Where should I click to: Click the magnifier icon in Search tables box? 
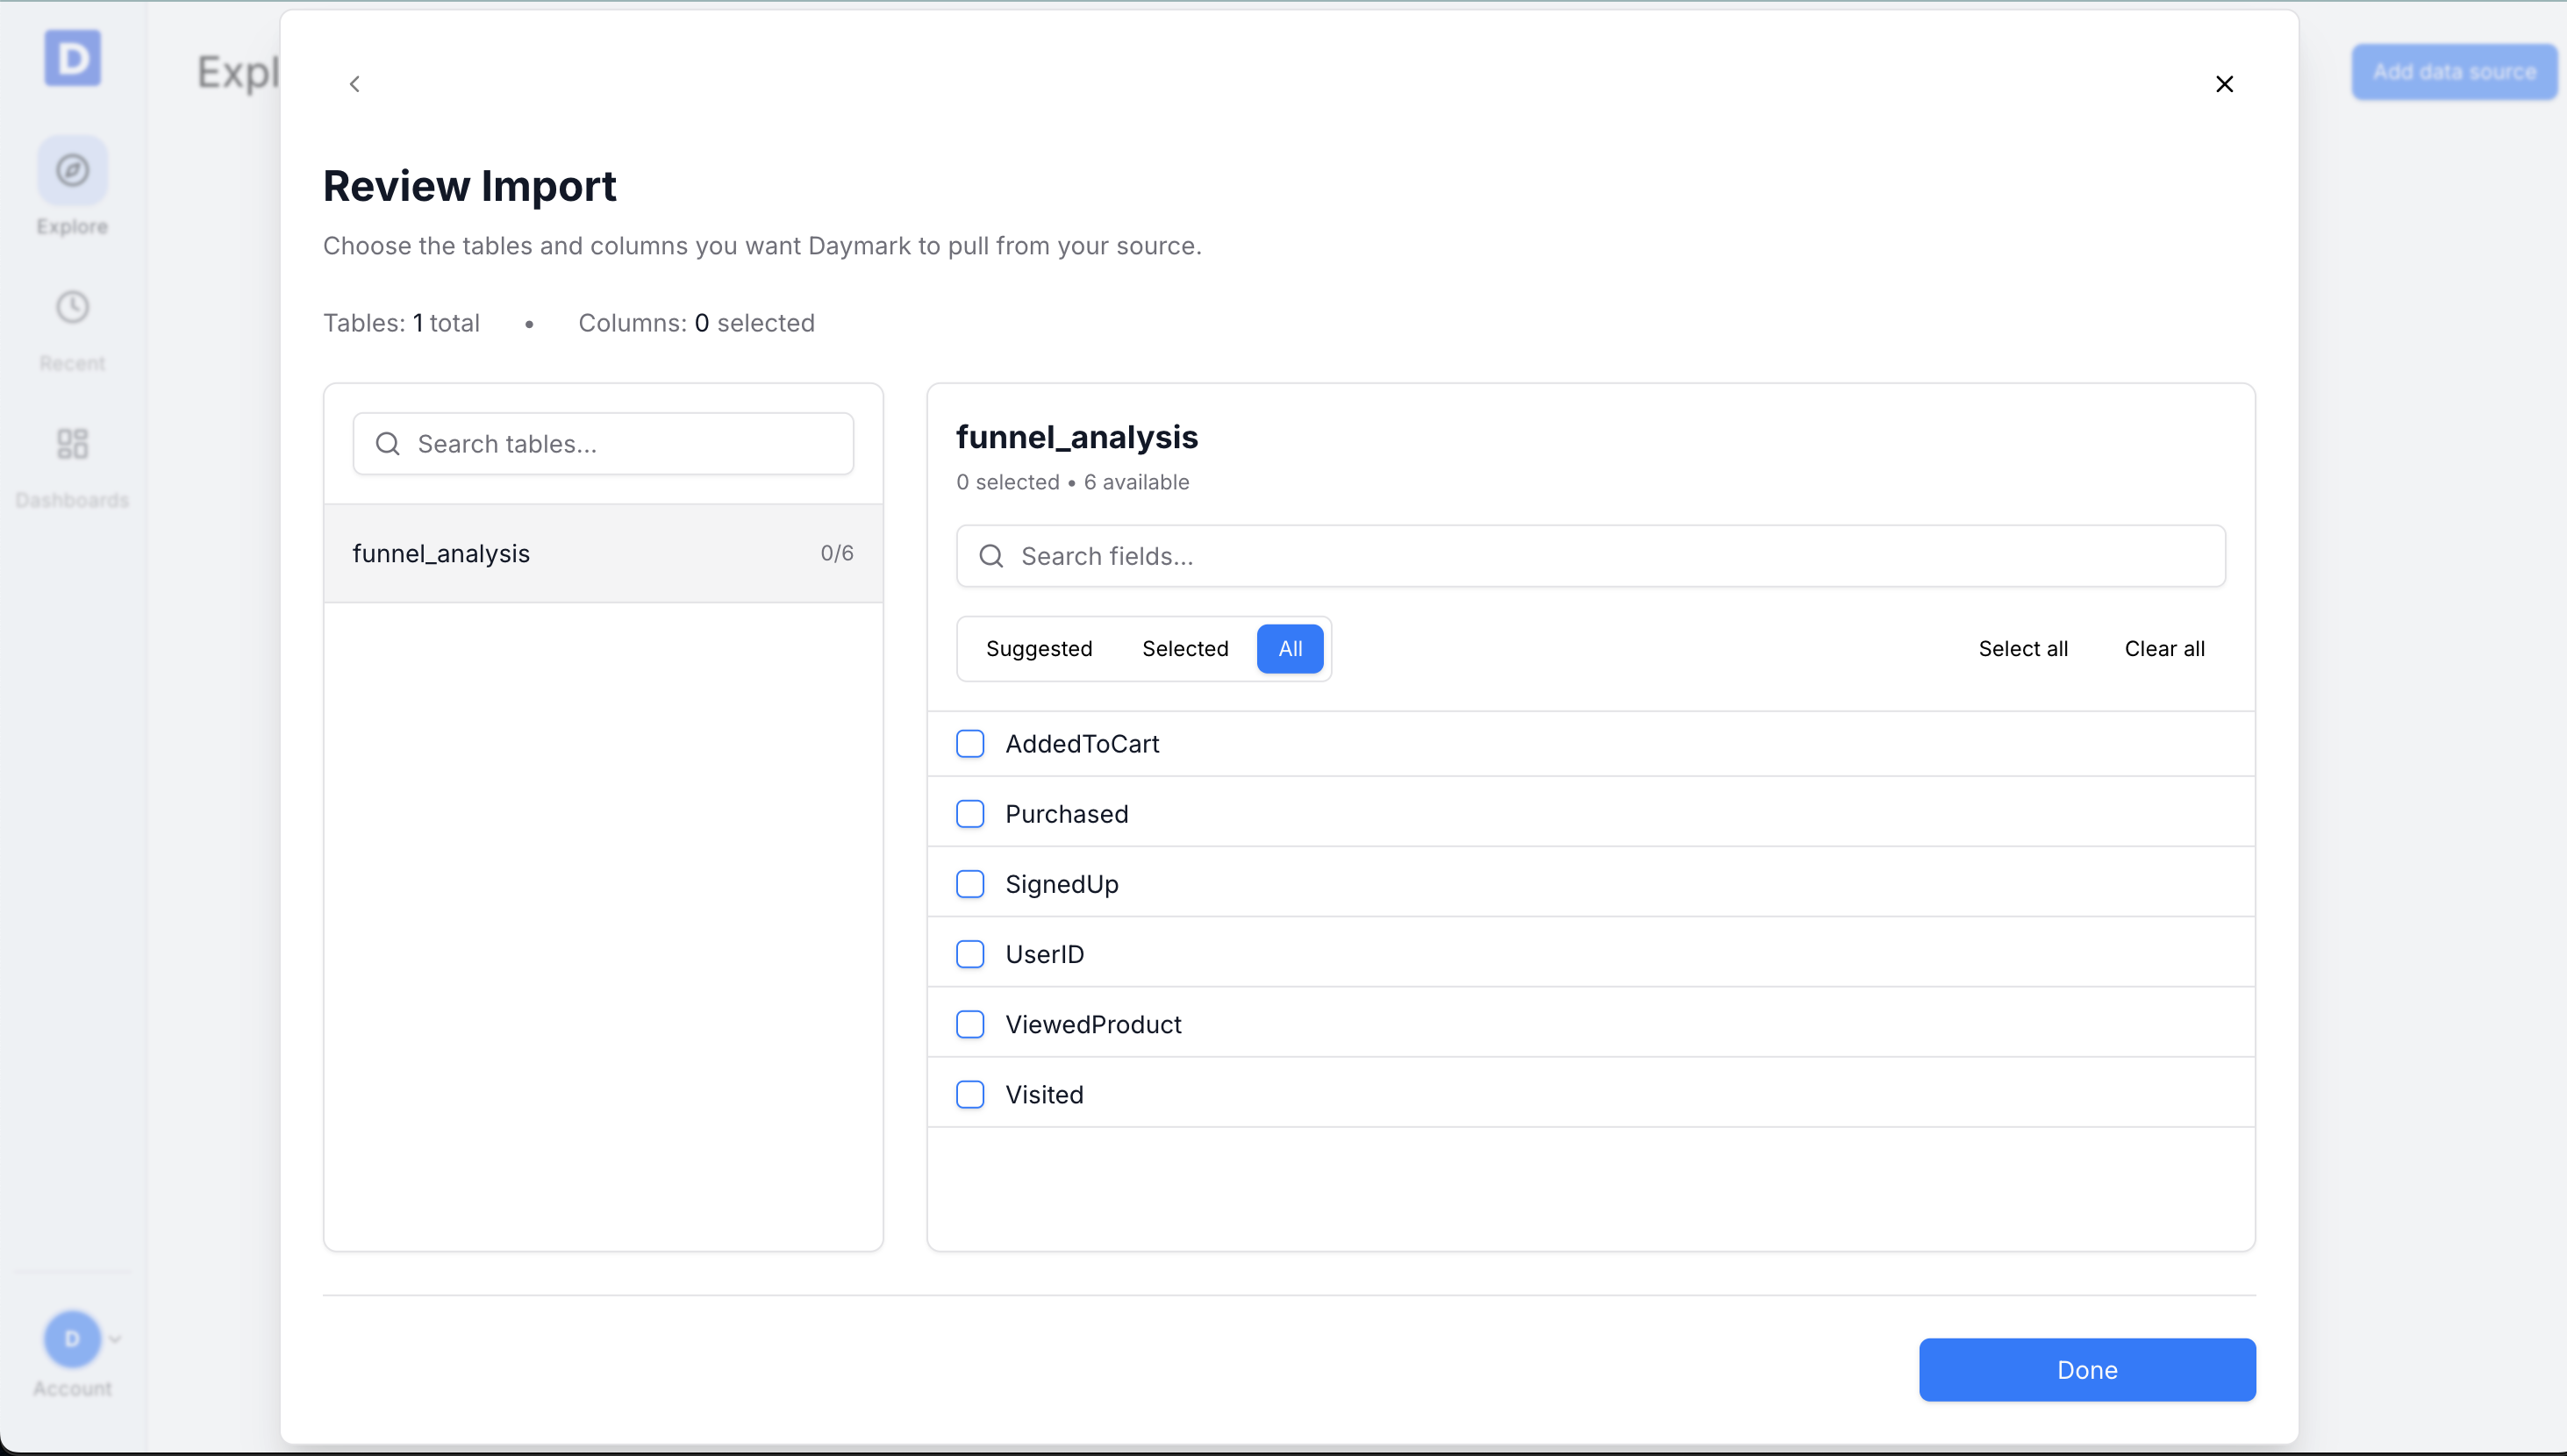pos(389,444)
